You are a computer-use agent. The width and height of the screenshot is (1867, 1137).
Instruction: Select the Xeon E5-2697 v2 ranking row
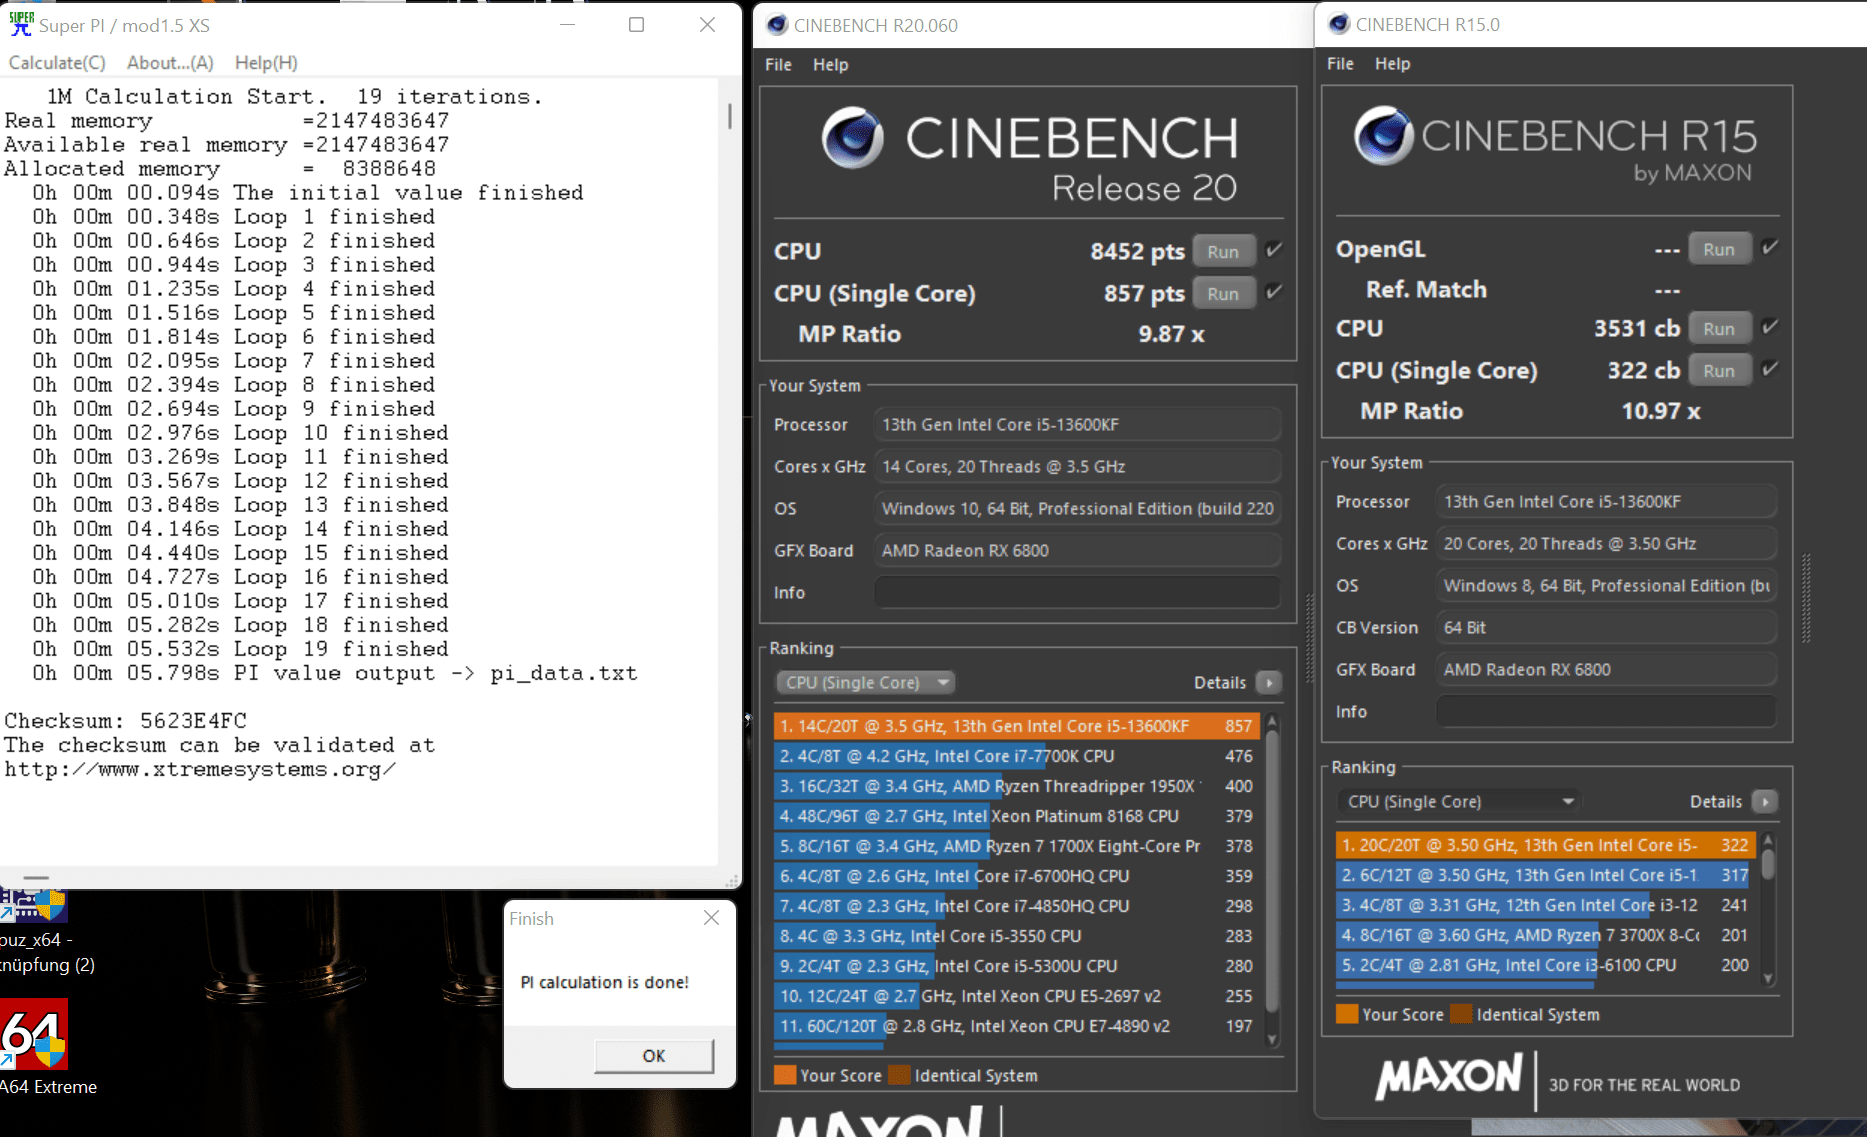point(1016,996)
